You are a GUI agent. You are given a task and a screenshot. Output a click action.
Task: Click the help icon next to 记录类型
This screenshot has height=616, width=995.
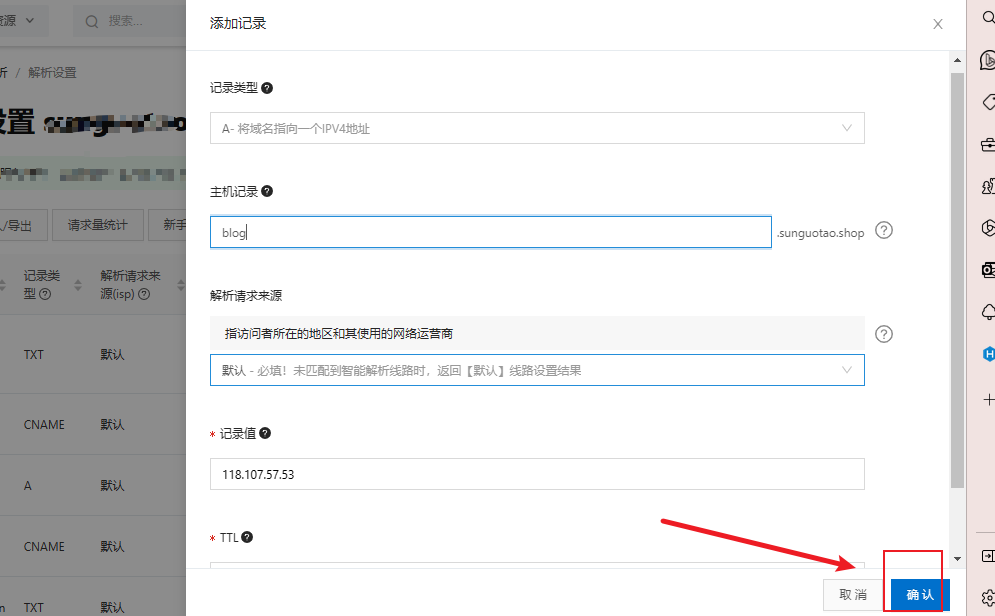coord(267,88)
